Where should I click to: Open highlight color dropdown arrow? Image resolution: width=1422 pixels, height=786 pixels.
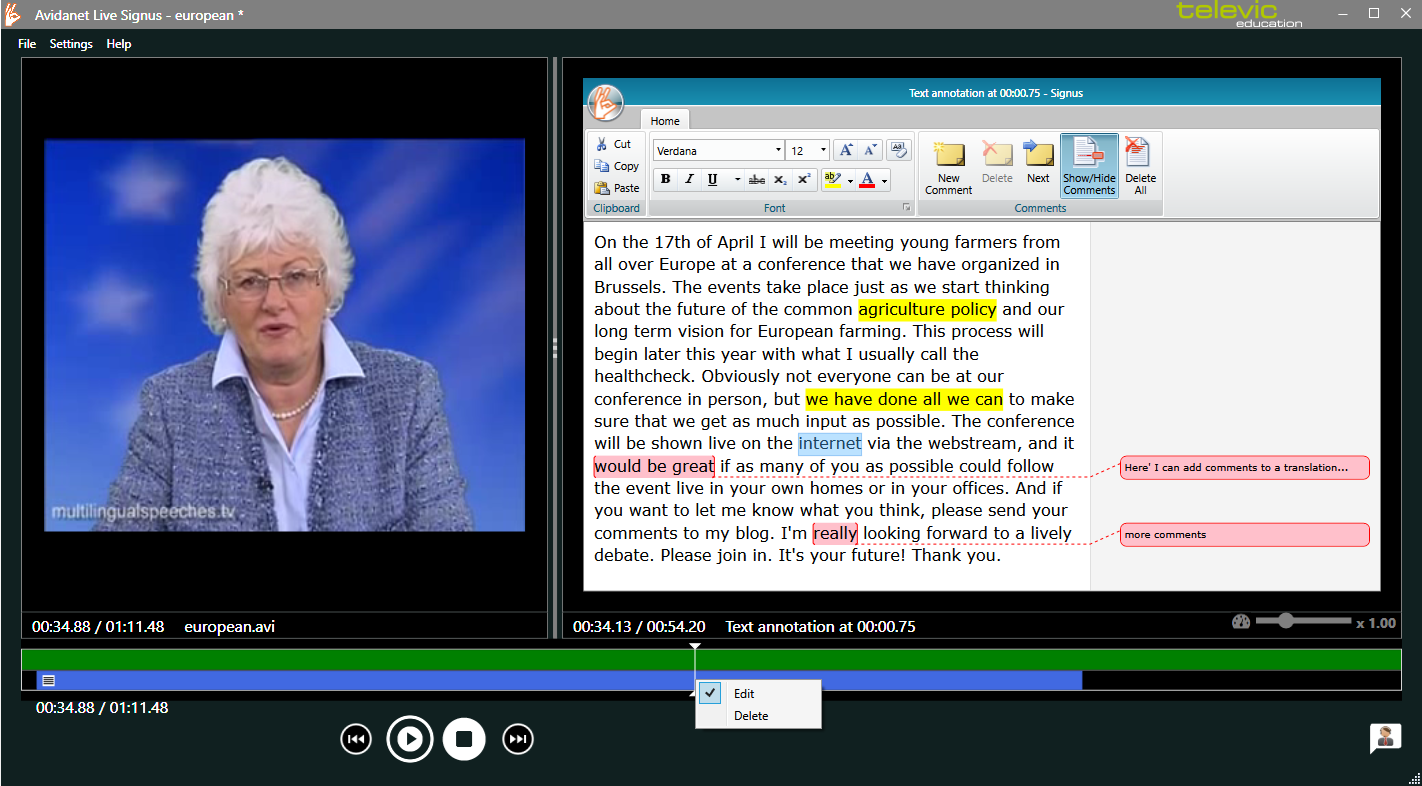point(850,181)
